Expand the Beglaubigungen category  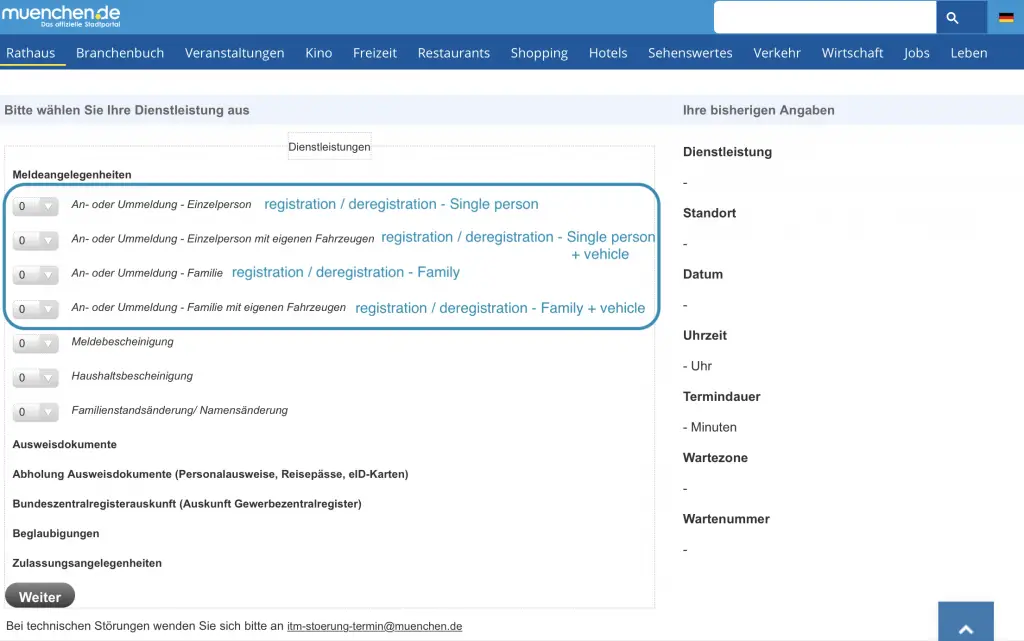click(56, 534)
